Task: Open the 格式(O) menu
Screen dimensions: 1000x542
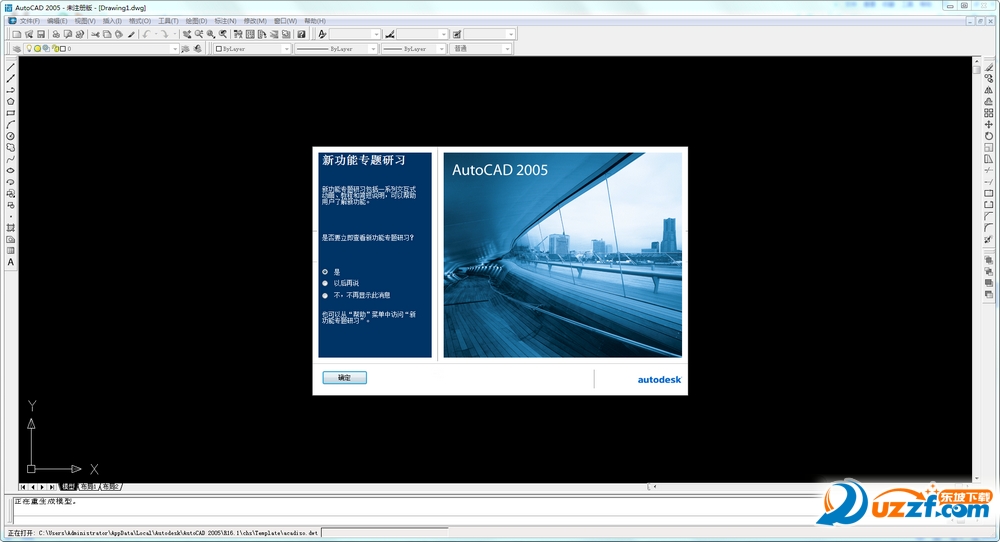Action: pos(140,21)
